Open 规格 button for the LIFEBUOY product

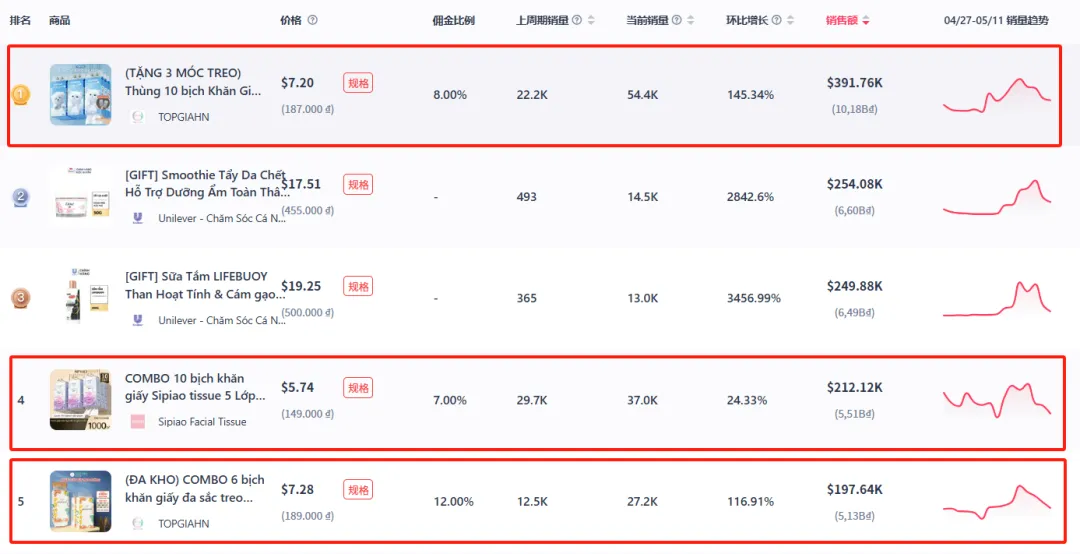click(x=358, y=287)
